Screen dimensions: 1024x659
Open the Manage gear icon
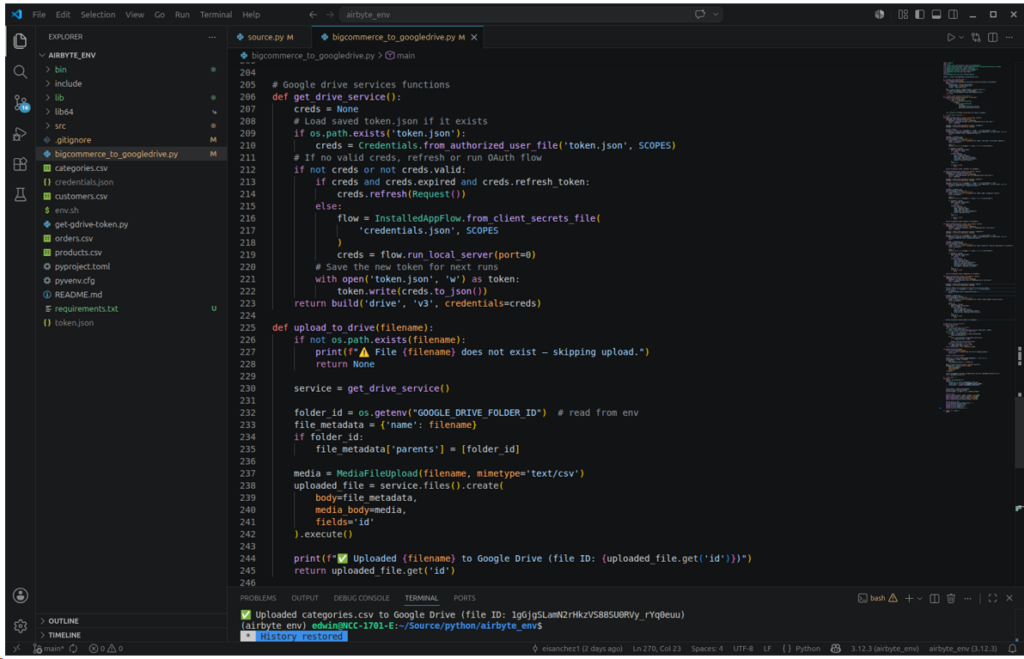tap(20, 626)
